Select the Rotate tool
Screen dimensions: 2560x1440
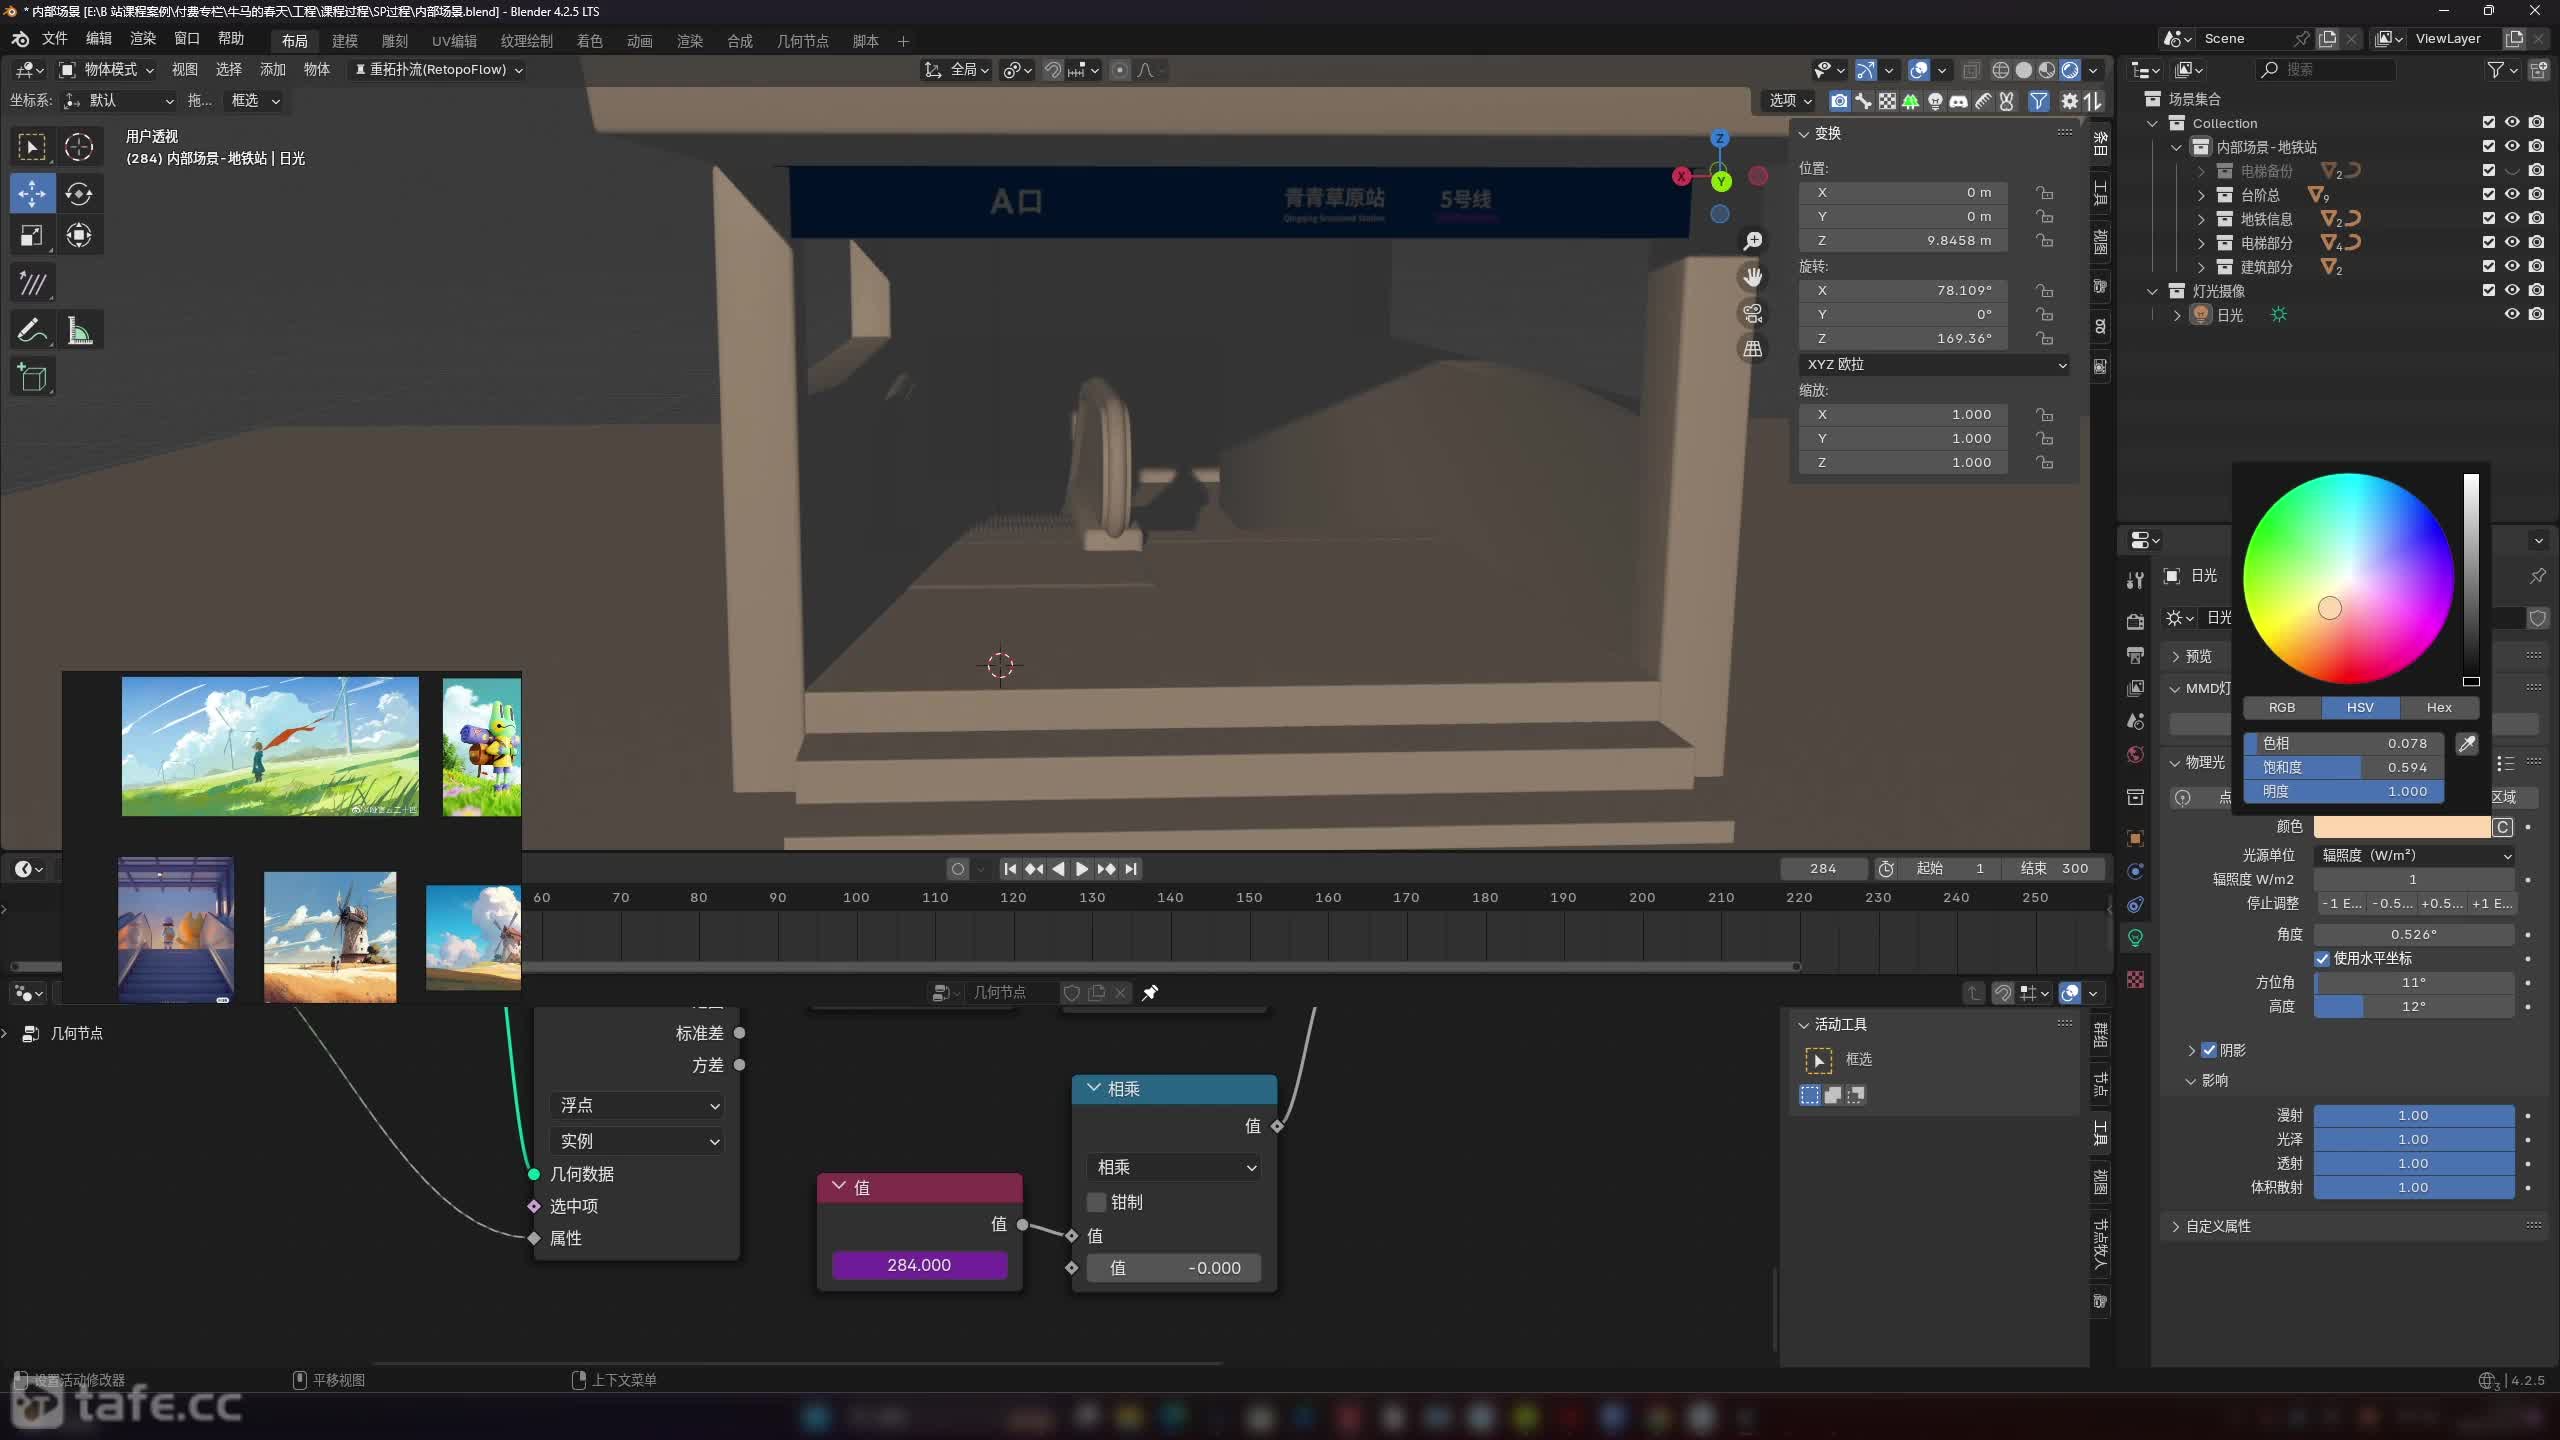pyautogui.click(x=79, y=193)
